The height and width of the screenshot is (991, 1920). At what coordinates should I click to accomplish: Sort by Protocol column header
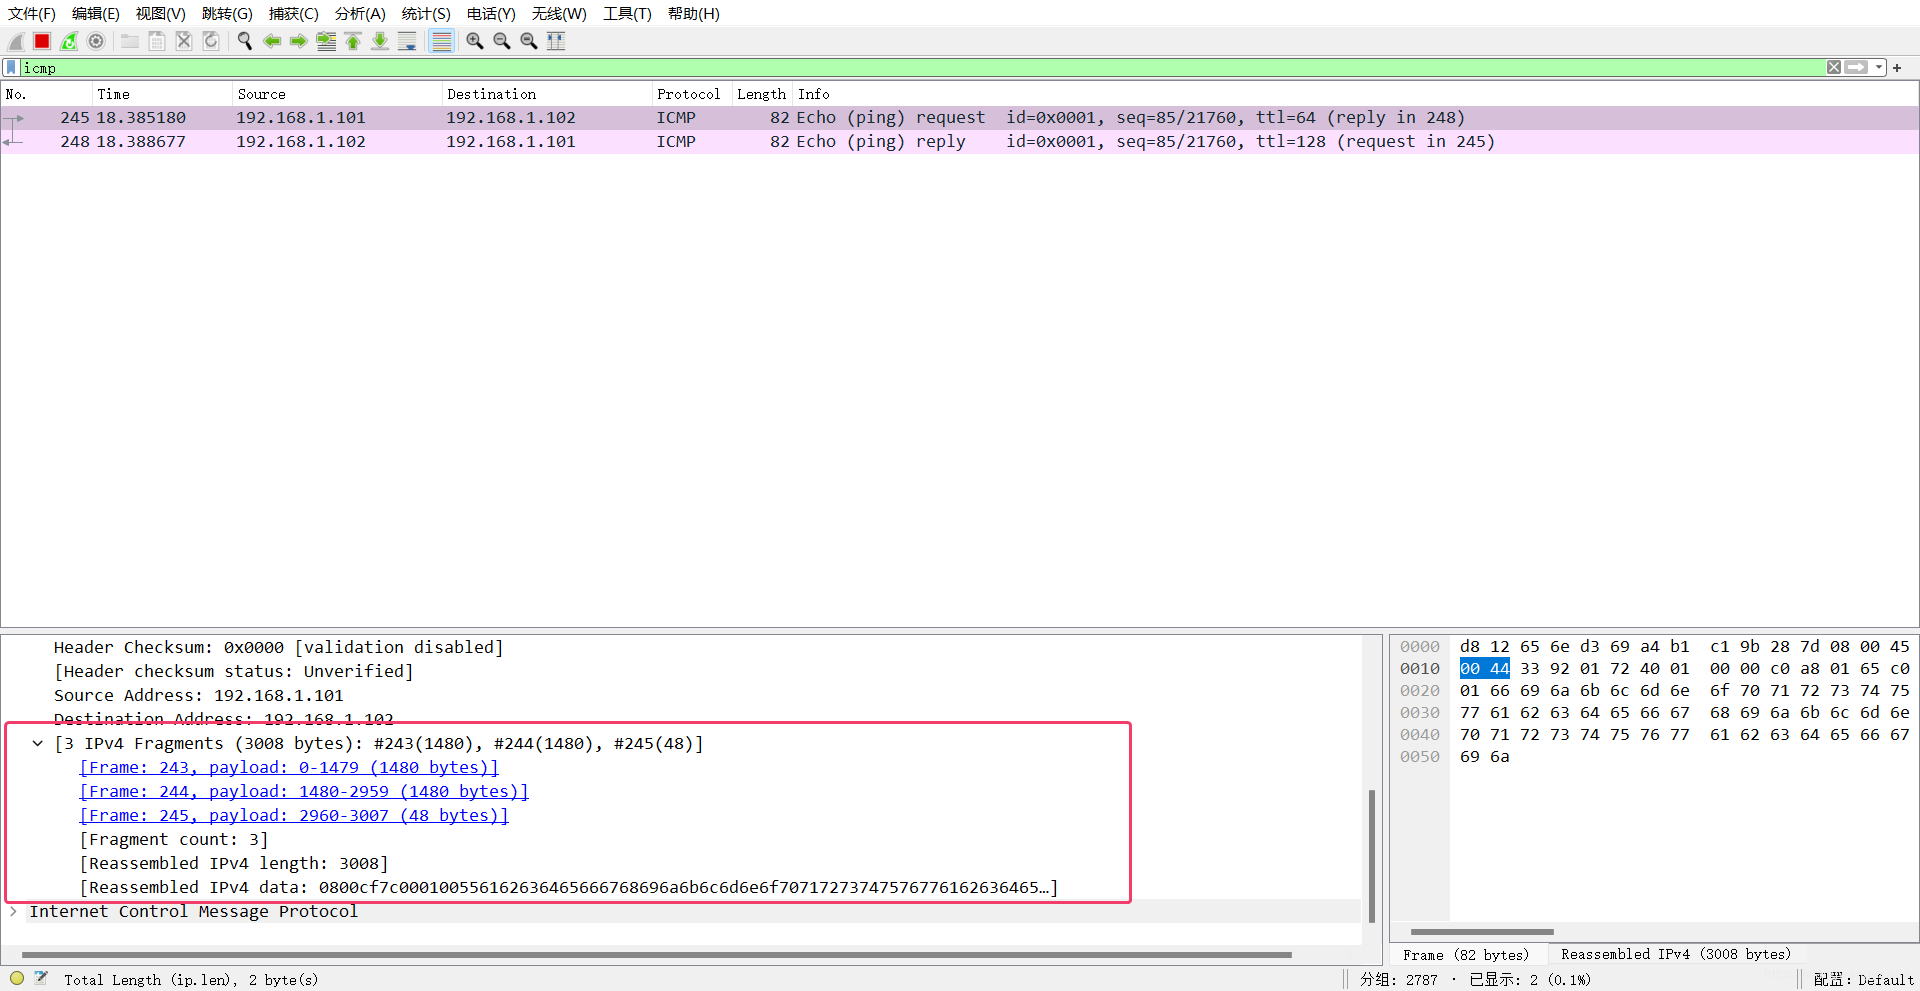(x=692, y=94)
